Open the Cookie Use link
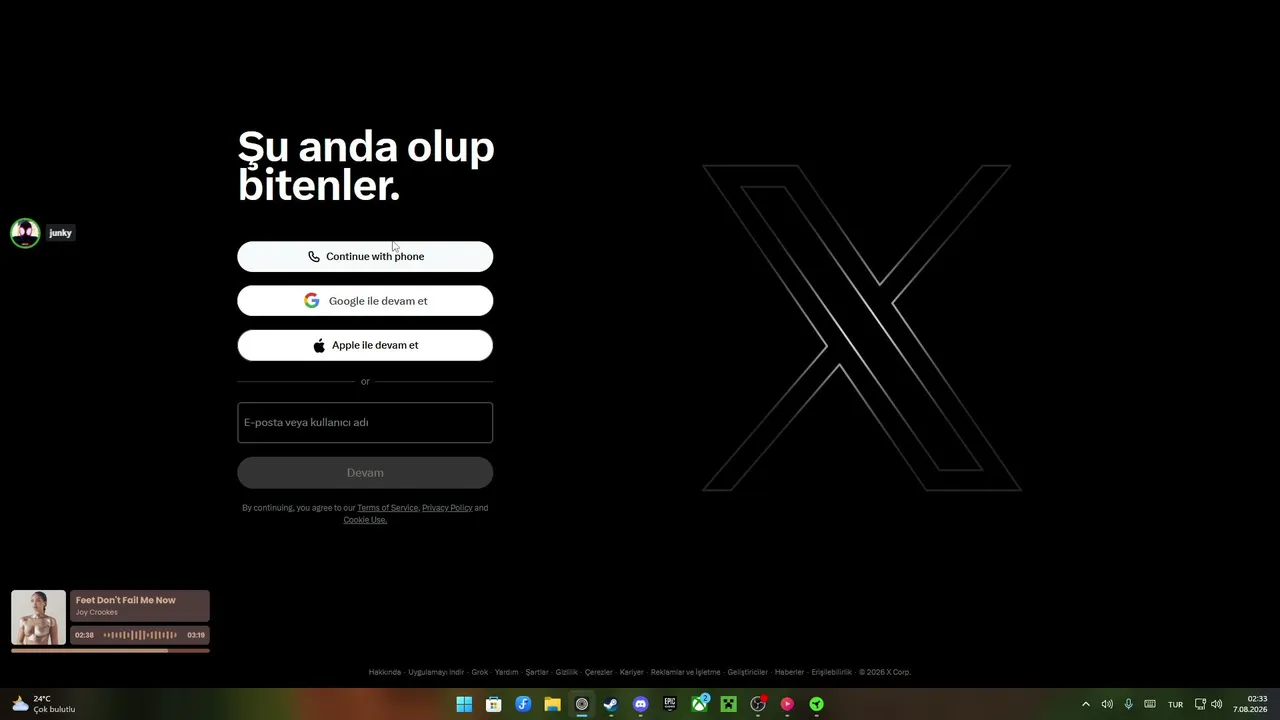Image resolution: width=1280 pixels, height=720 pixels. tap(365, 520)
